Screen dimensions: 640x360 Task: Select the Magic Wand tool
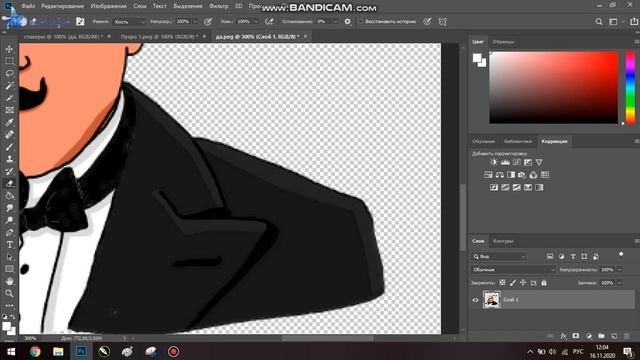pyautogui.click(x=9, y=86)
